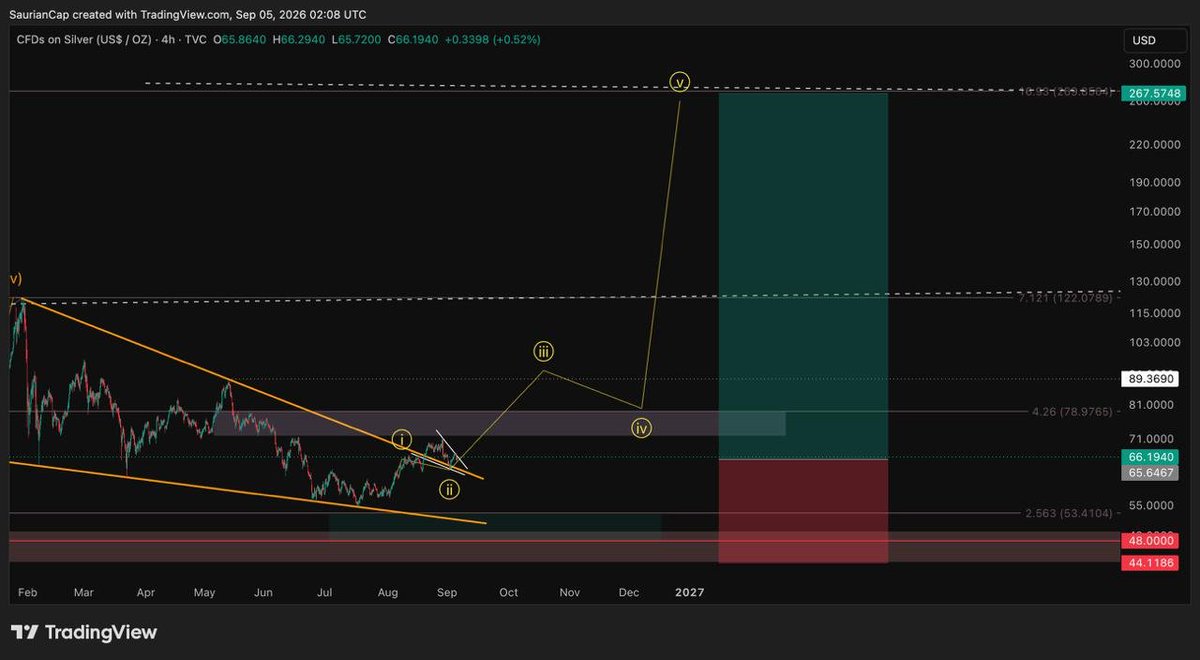Select the orange v) wave label at left
This screenshot has width=1200, height=660.
click(x=16, y=278)
